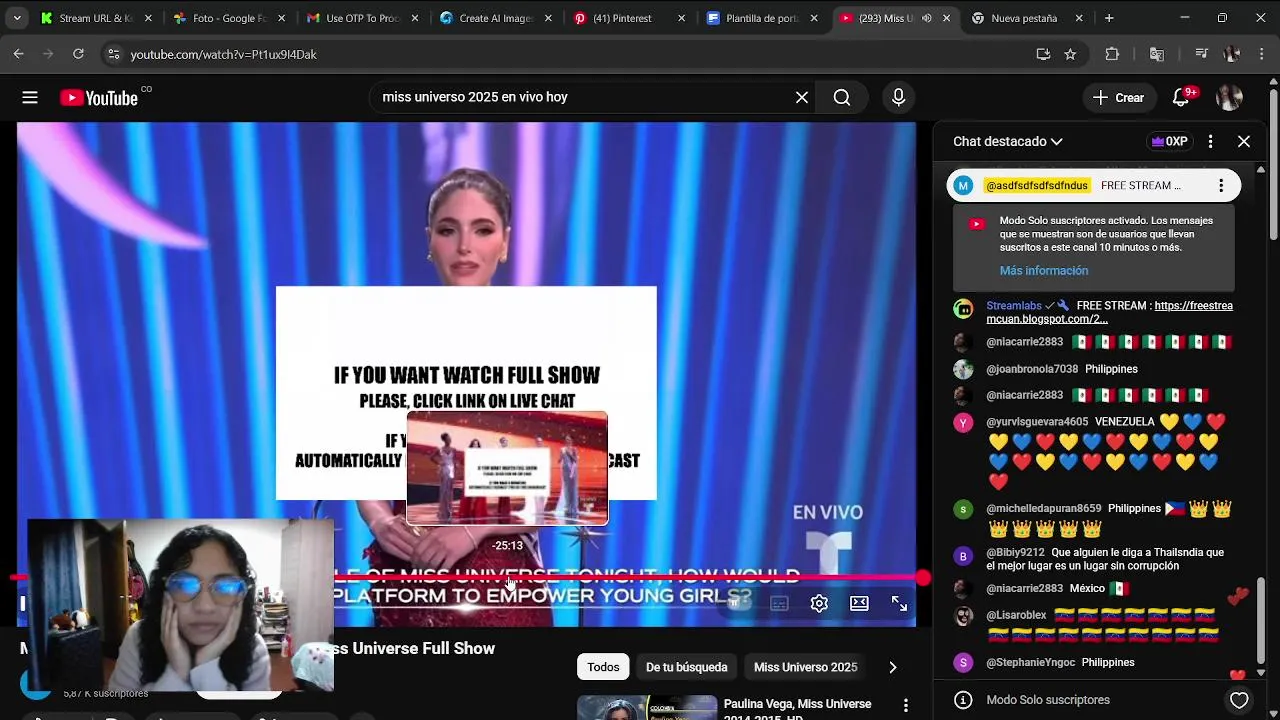Open the player settings gear
The height and width of the screenshot is (720, 1280).
point(819,603)
